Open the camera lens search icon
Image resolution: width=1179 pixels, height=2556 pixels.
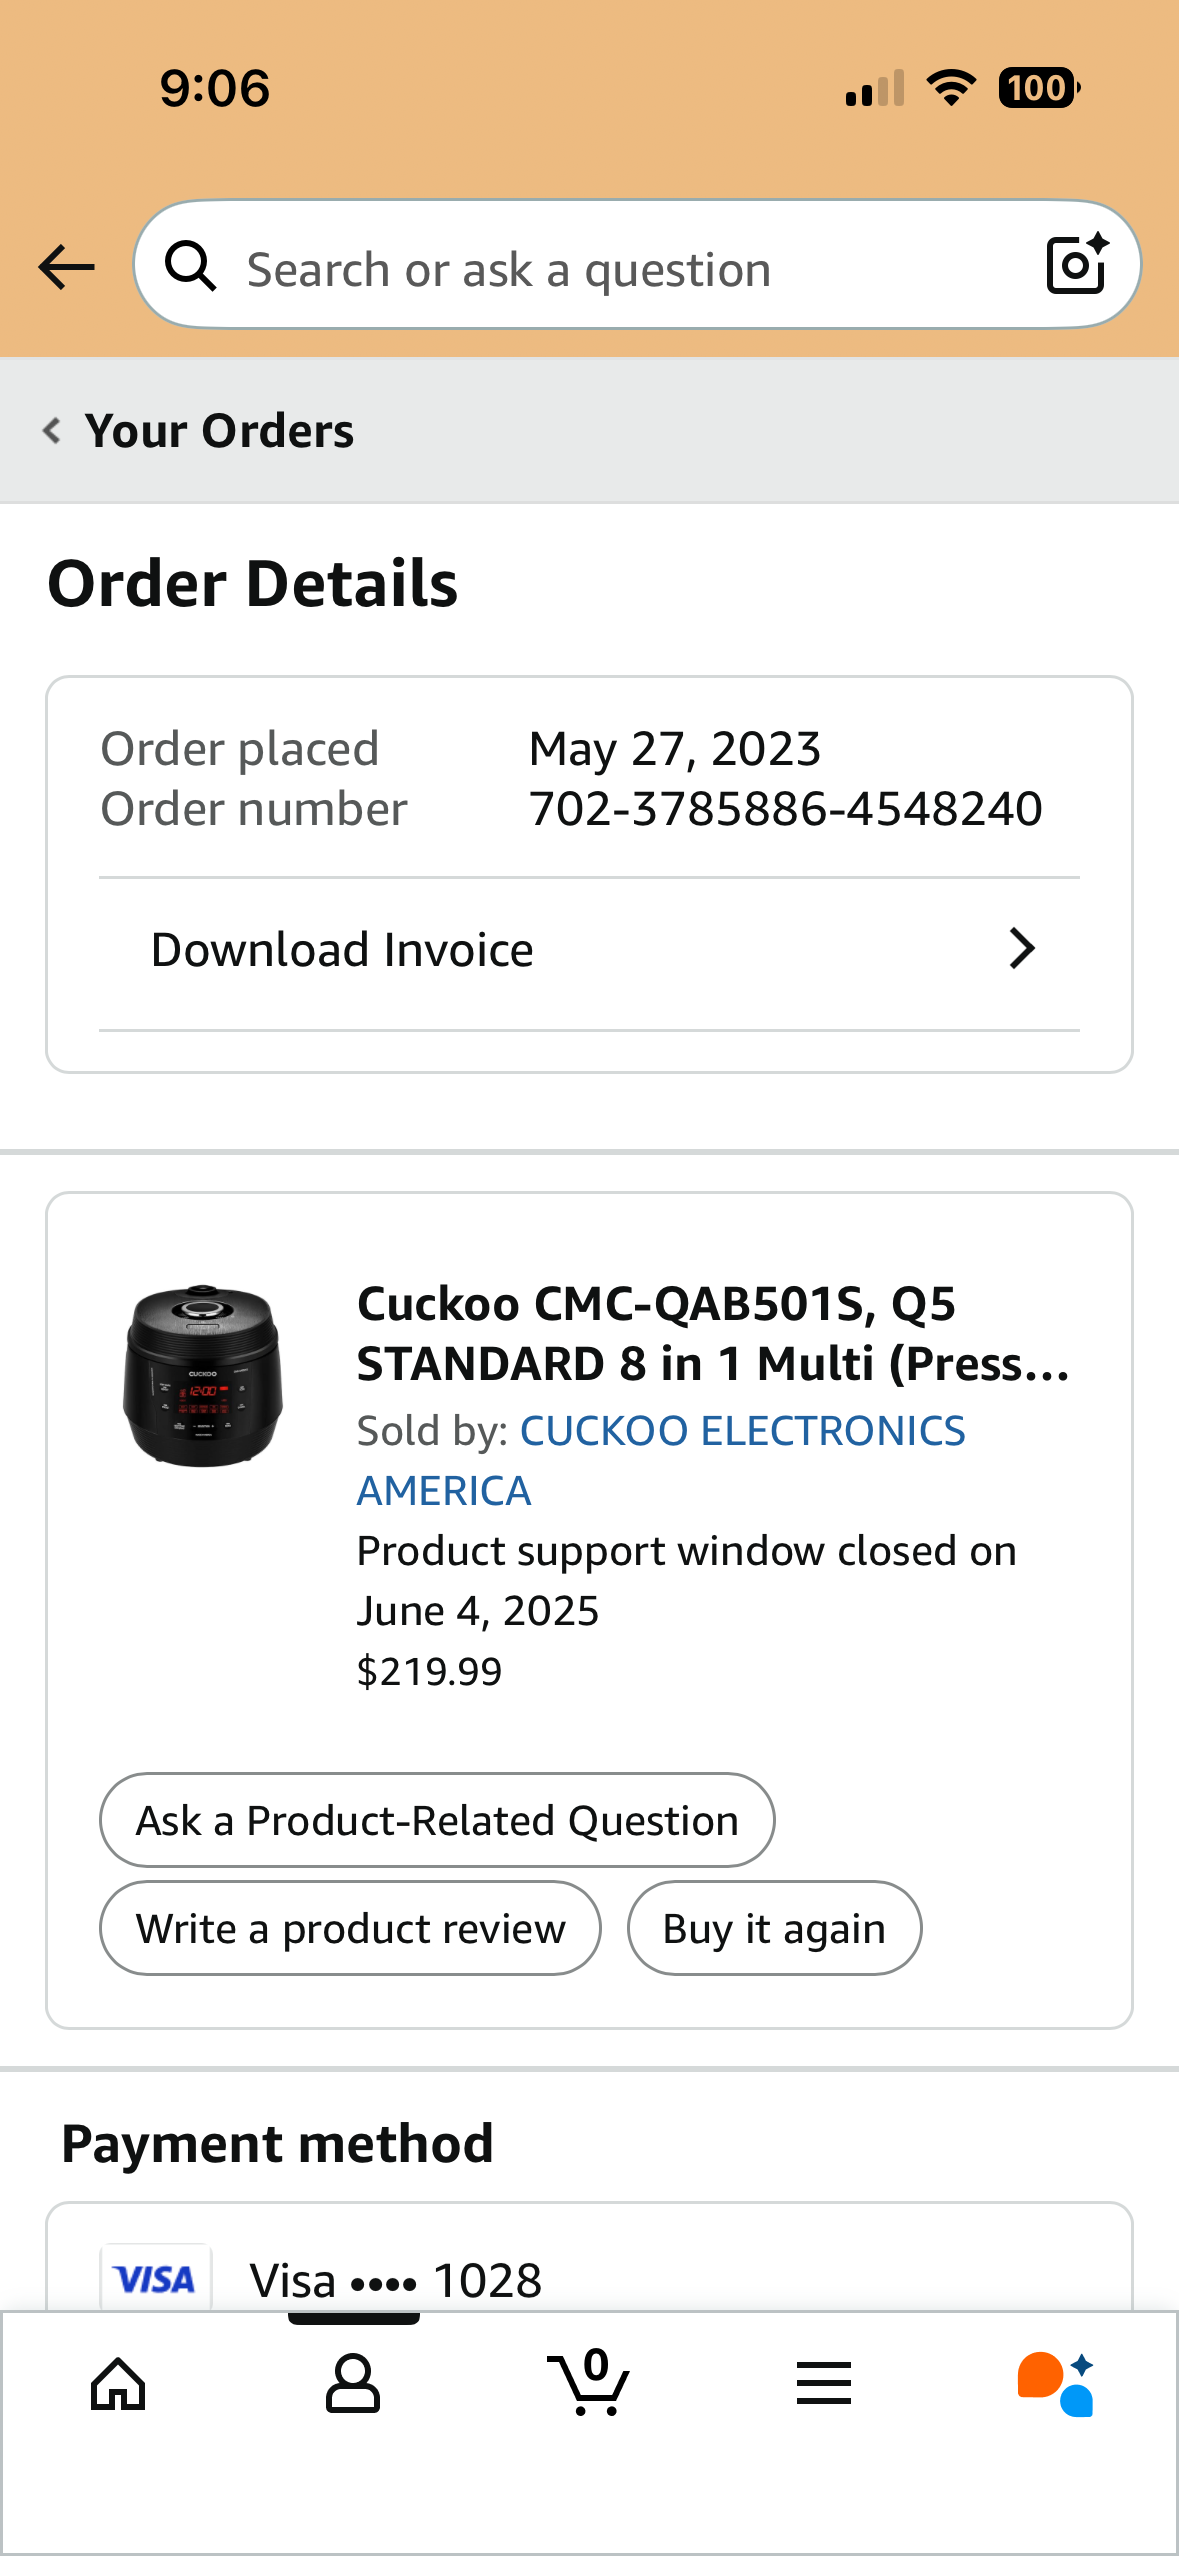(x=1076, y=265)
